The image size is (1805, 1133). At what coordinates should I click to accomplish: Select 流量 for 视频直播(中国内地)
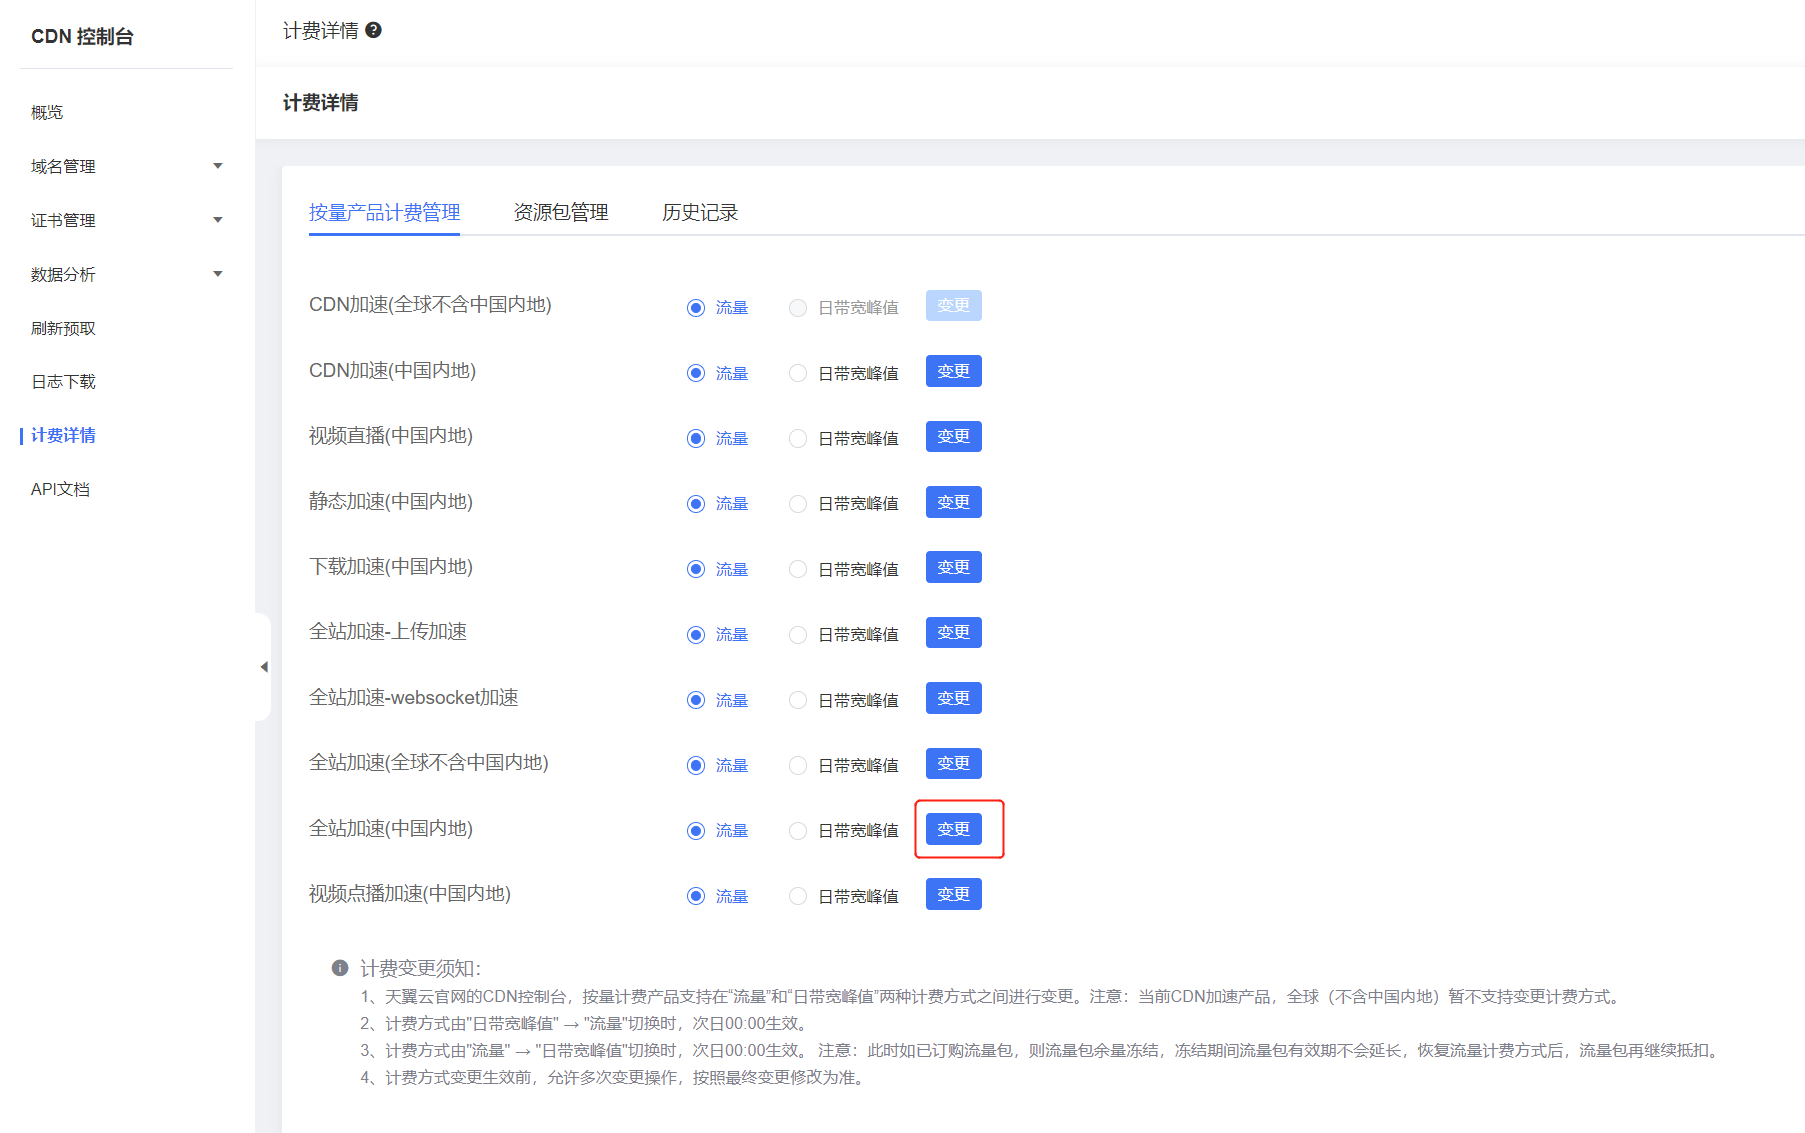coord(717,438)
